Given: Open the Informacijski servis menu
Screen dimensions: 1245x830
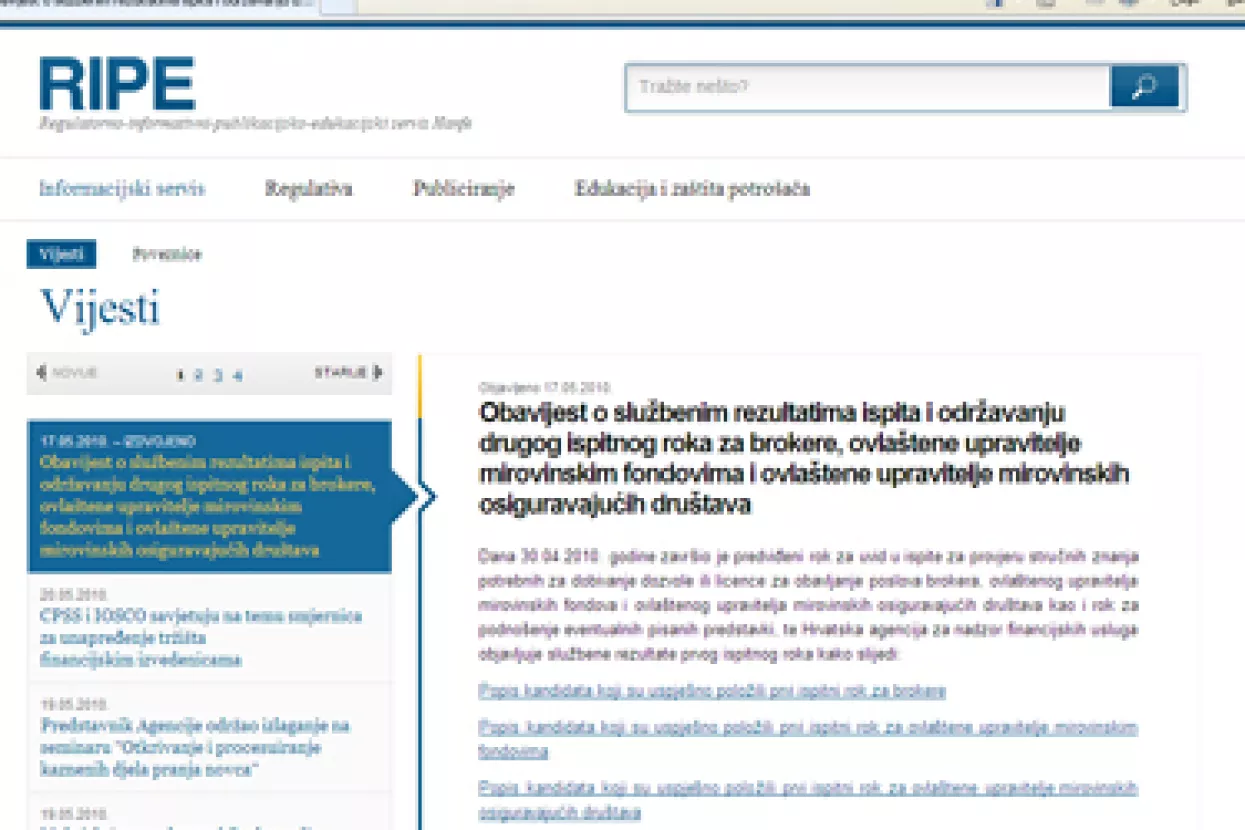Looking at the screenshot, I should coord(122,188).
